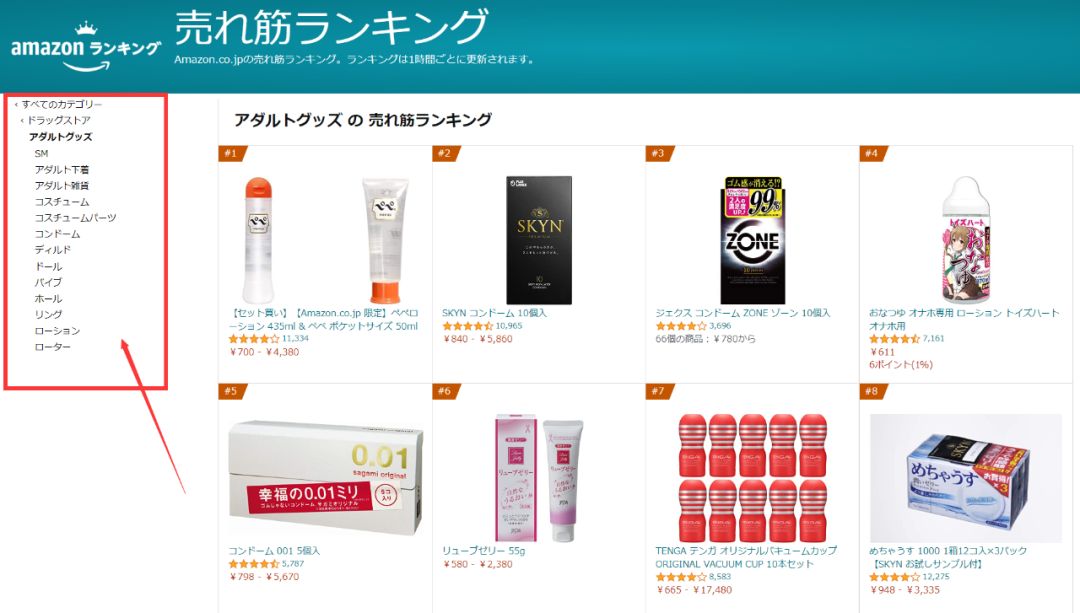Go back to すべてのカテゴリー
This screenshot has width=1080, height=613.
click(61, 105)
